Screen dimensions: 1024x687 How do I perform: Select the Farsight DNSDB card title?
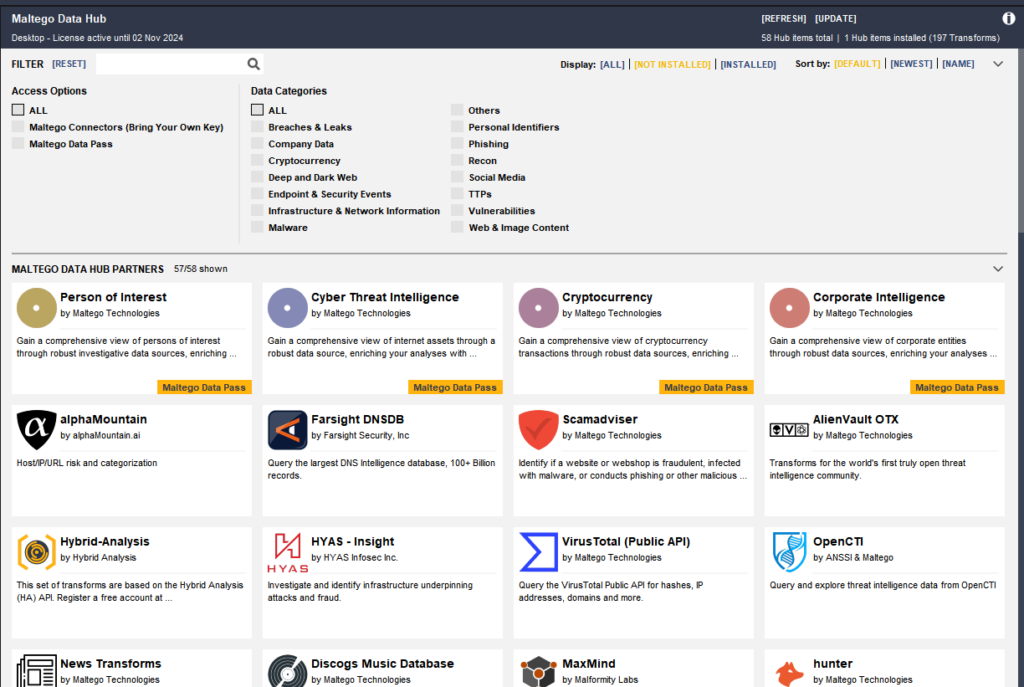tap(357, 419)
